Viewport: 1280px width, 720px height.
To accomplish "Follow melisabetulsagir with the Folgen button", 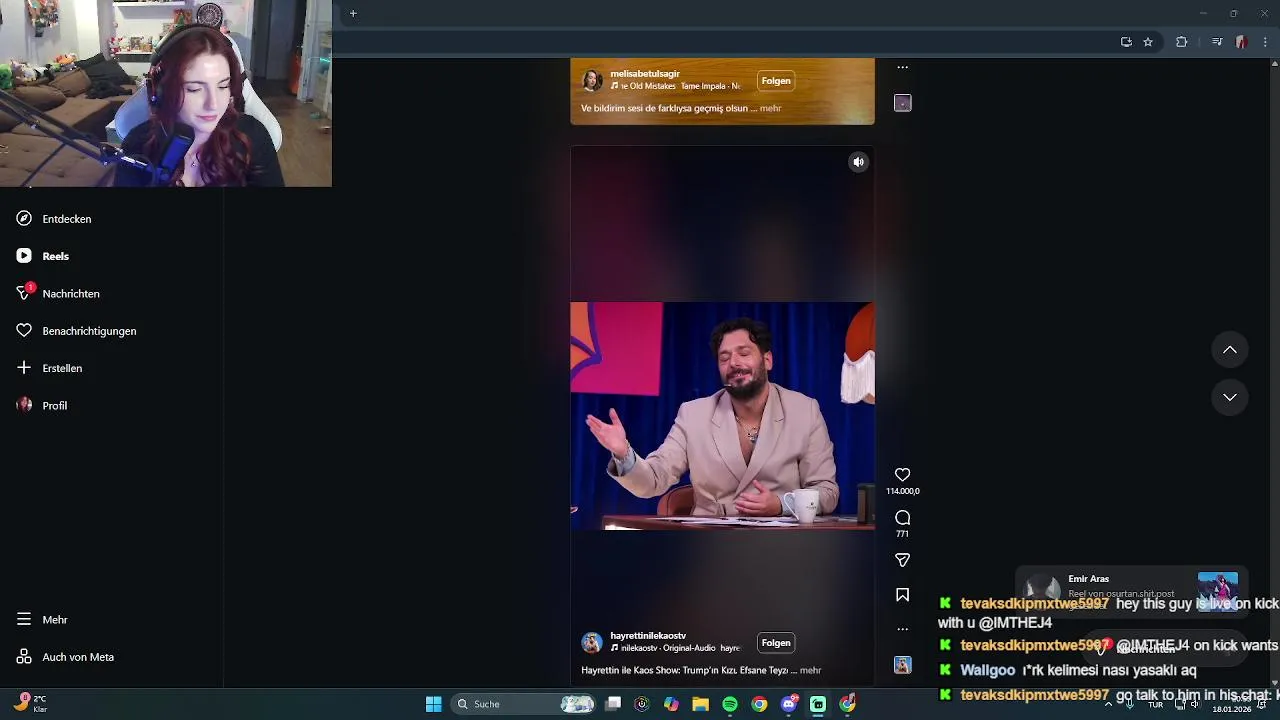I will (x=776, y=81).
